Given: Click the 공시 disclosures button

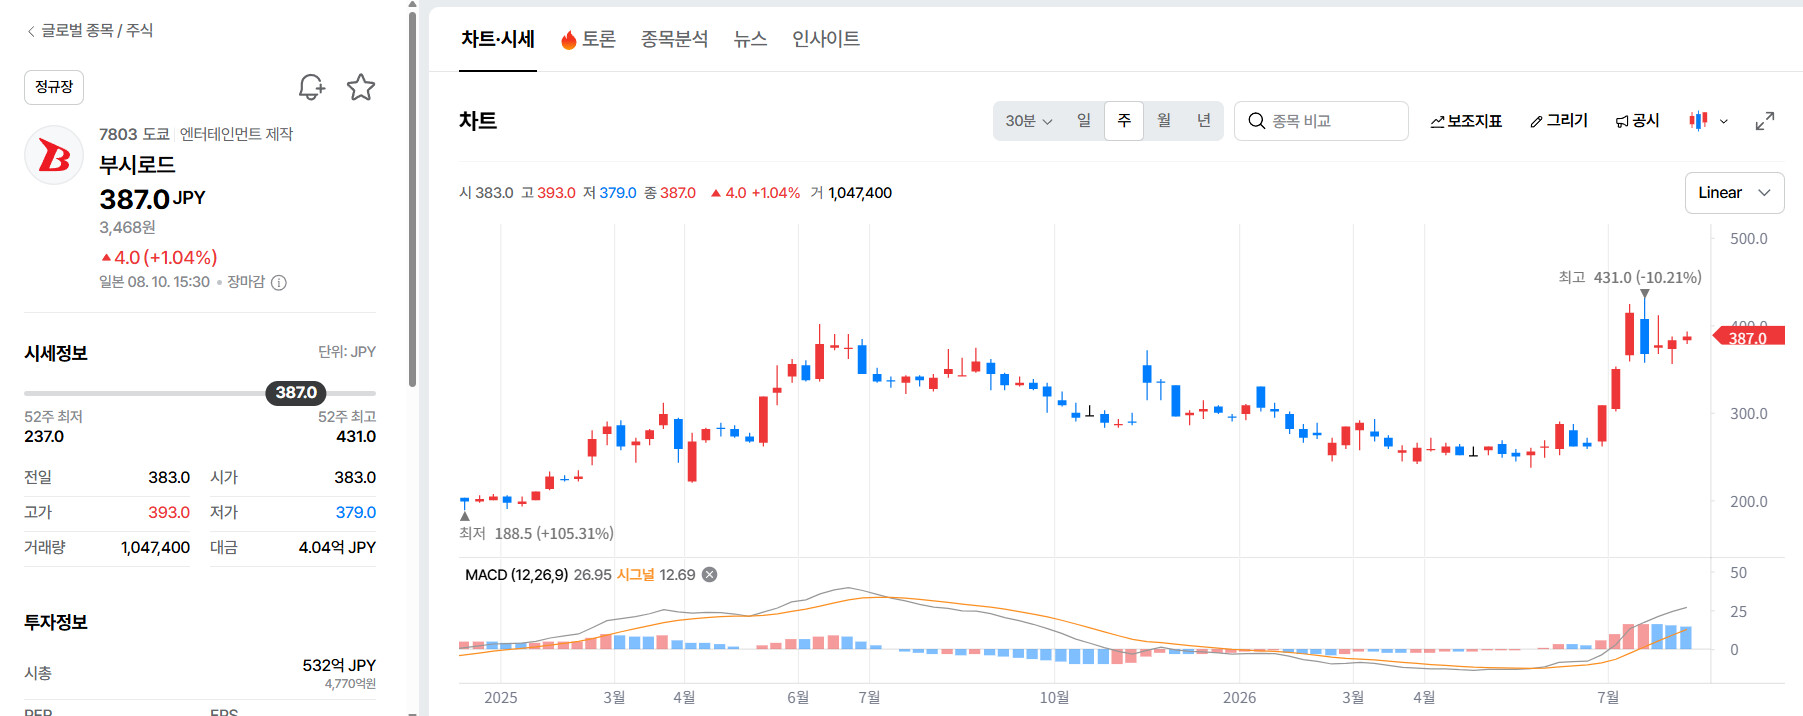Looking at the screenshot, I should click(1637, 121).
